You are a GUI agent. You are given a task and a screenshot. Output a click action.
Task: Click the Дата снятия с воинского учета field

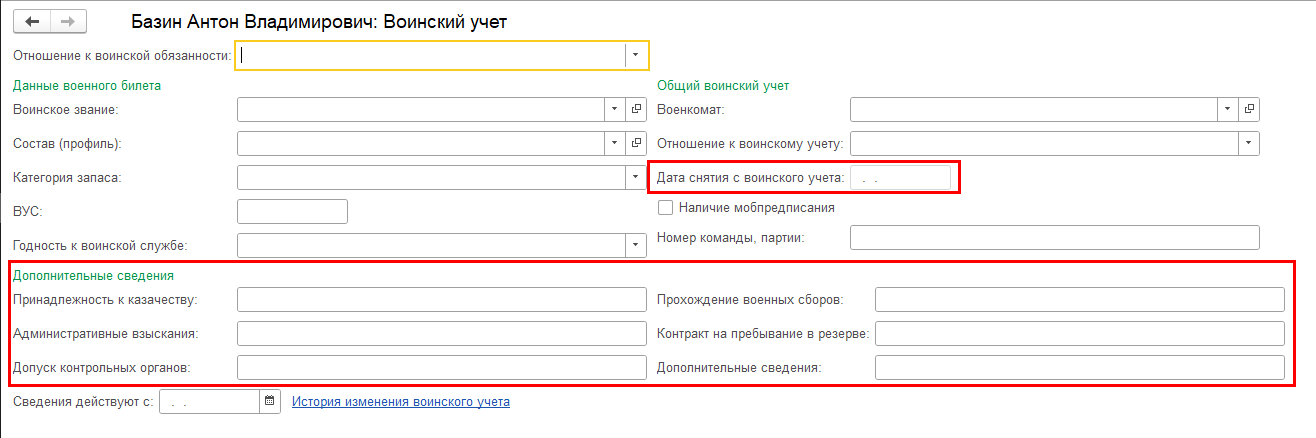[900, 178]
